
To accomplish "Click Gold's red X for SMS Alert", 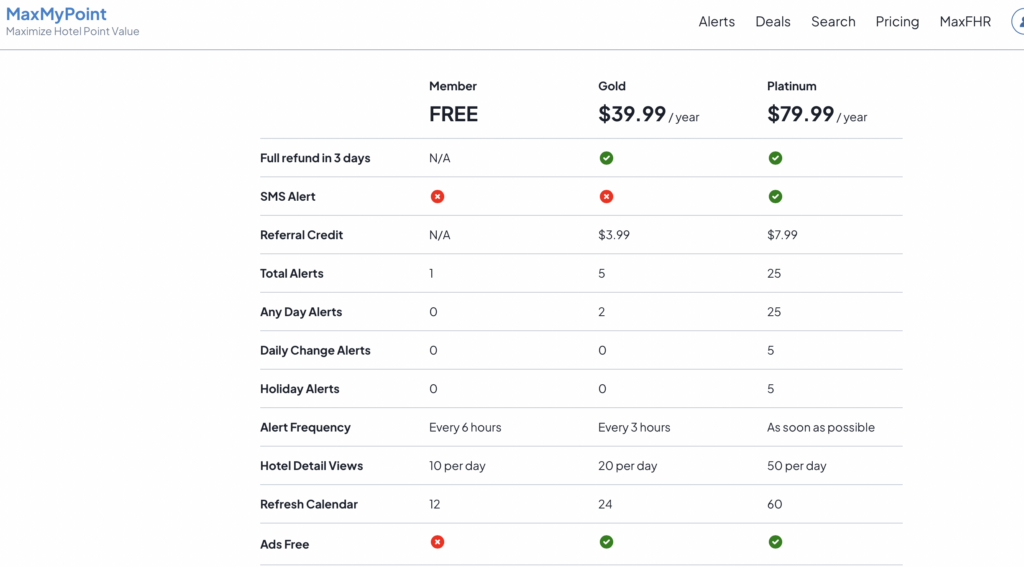I will [x=606, y=196].
